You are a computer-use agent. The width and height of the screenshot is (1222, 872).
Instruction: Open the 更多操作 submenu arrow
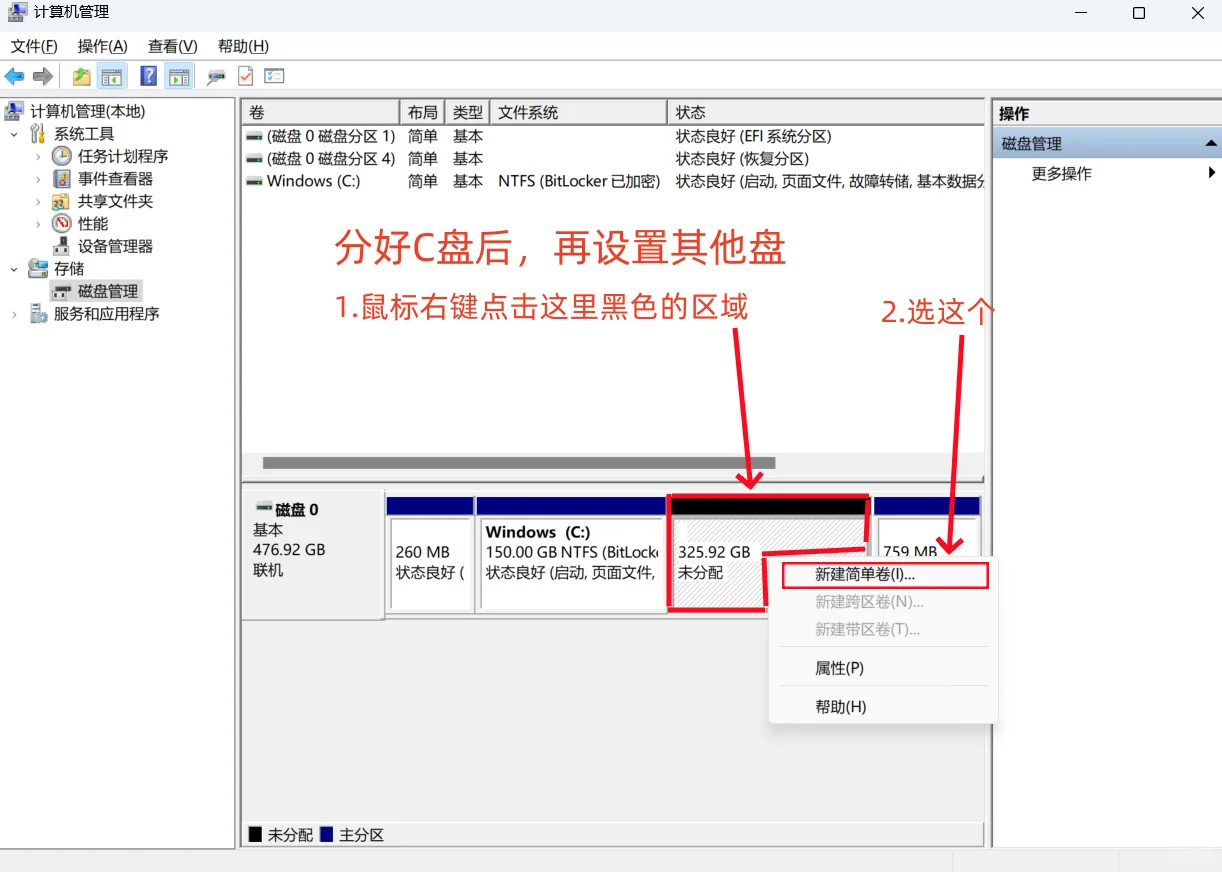(x=1212, y=172)
